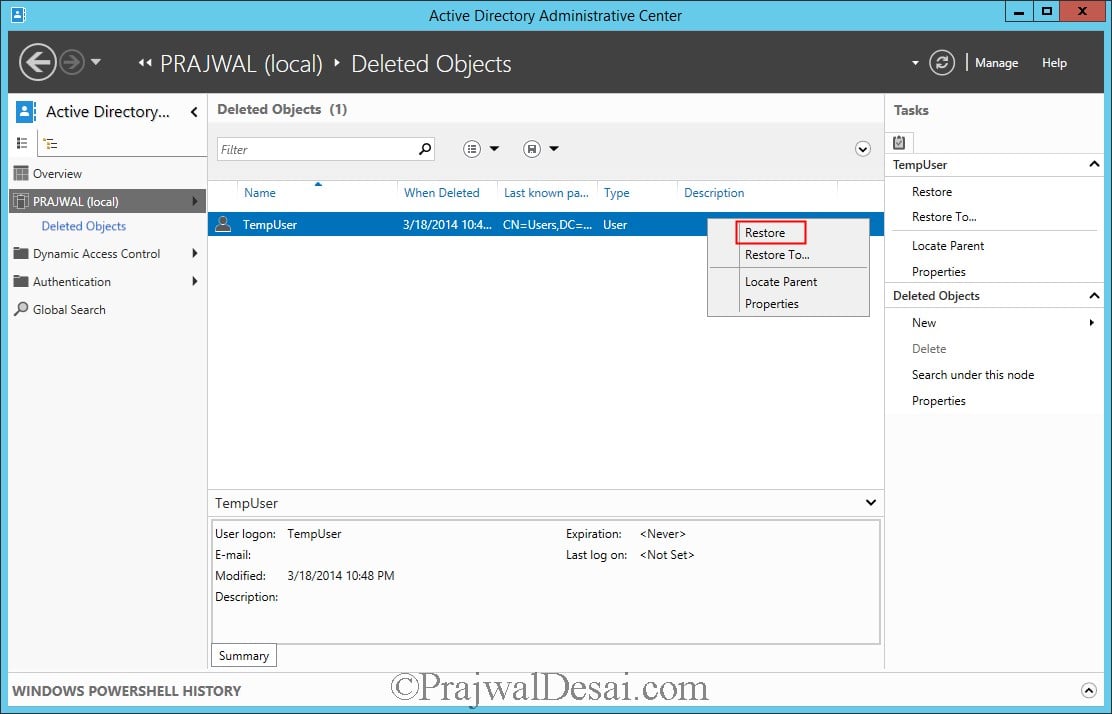Click the breadcrumb double-chevron icon
1112x714 pixels.
(x=145, y=63)
